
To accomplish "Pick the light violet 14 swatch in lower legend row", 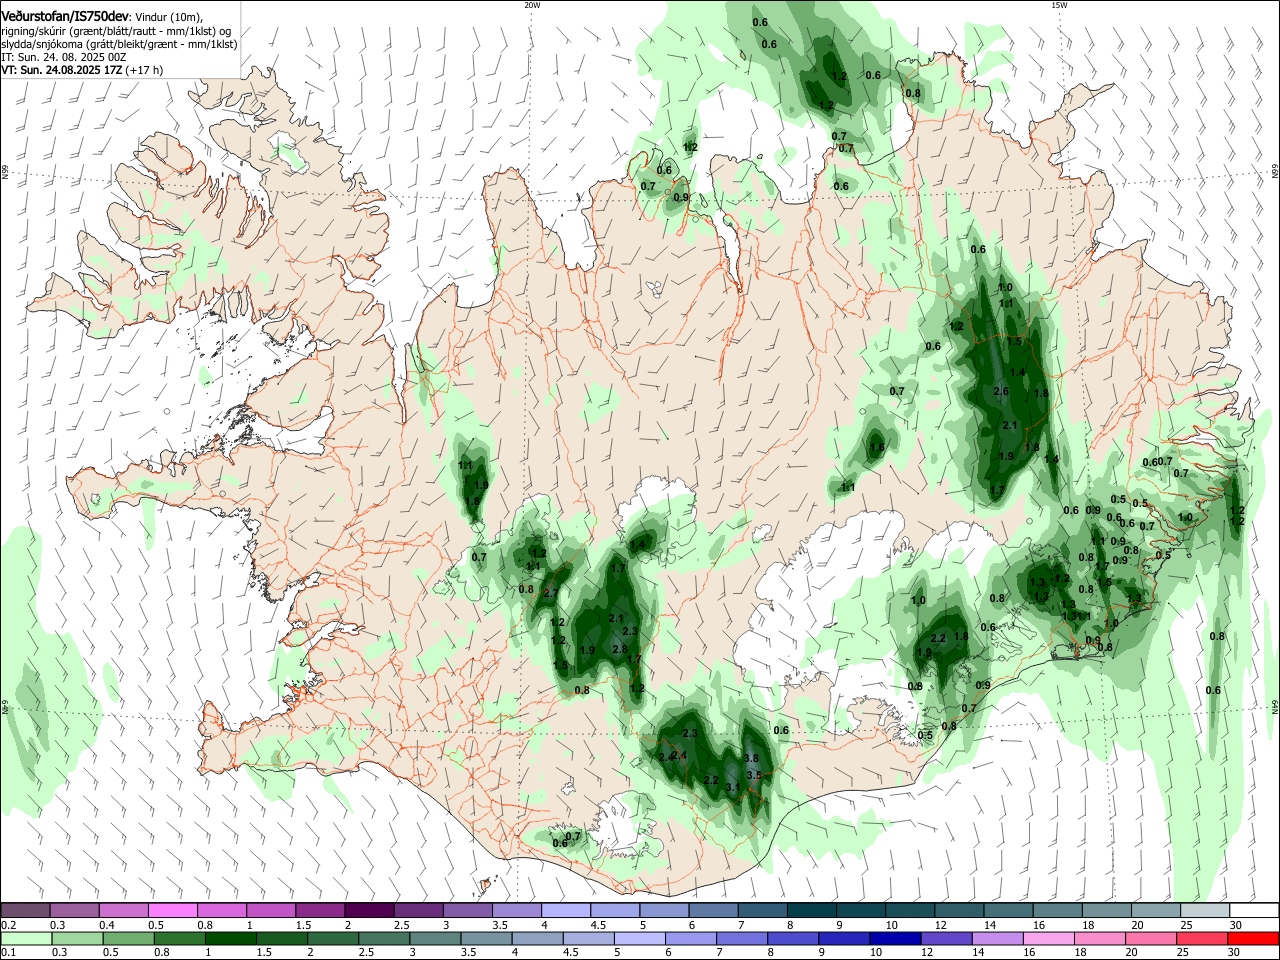I will (x=995, y=939).
